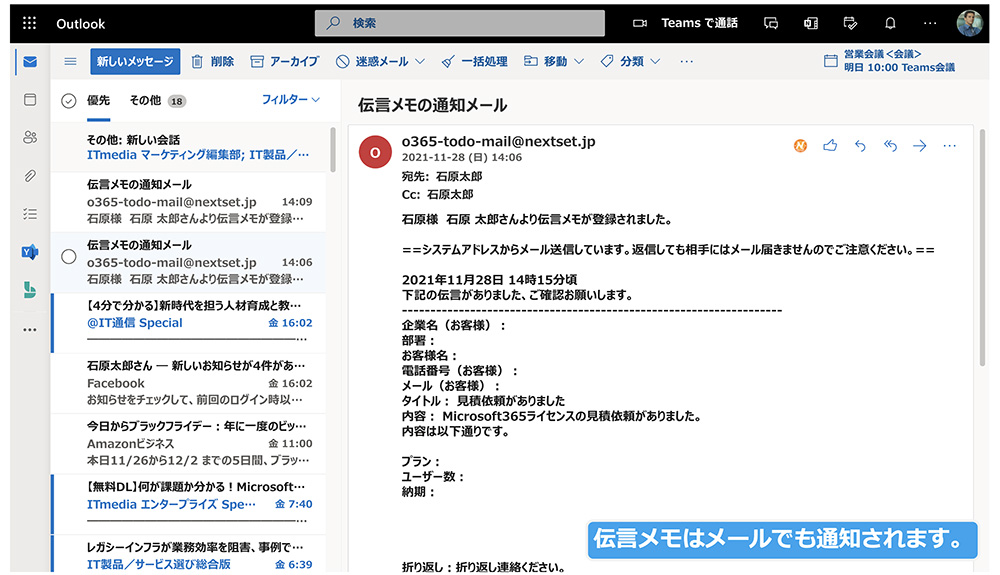Open the app launcher grid icon

tap(29, 24)
